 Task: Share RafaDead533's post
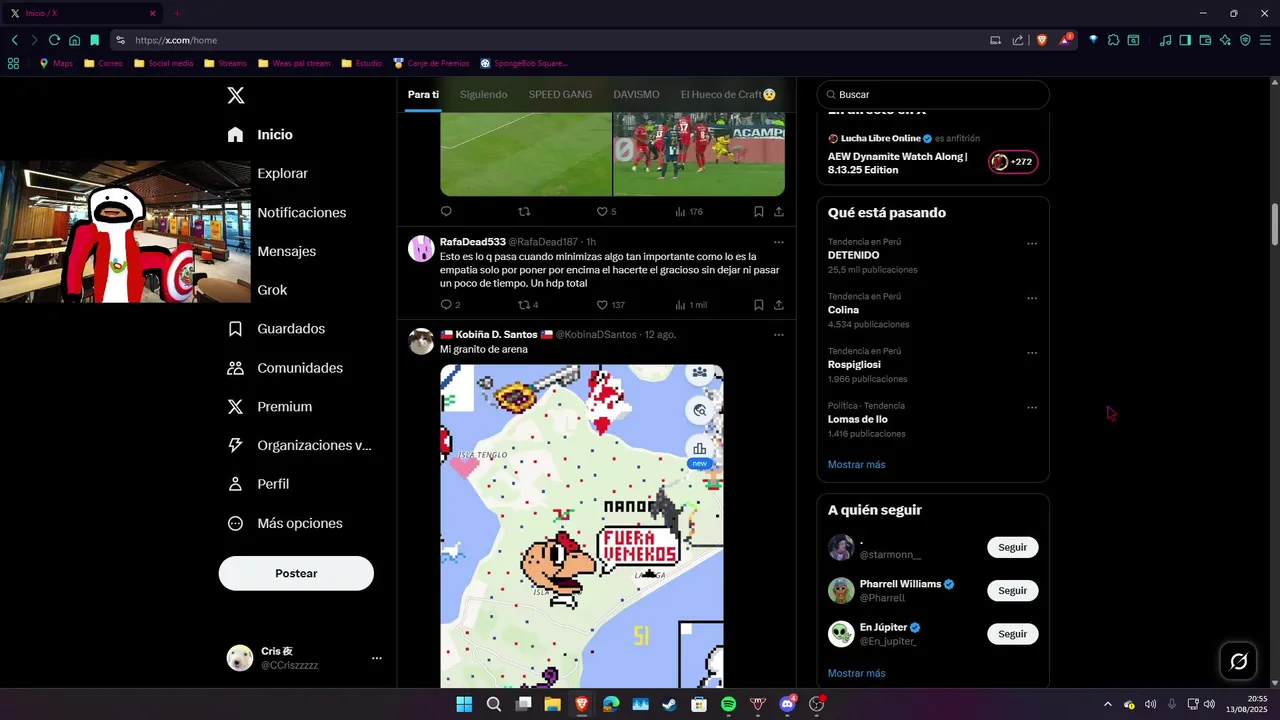coord(779,305)
